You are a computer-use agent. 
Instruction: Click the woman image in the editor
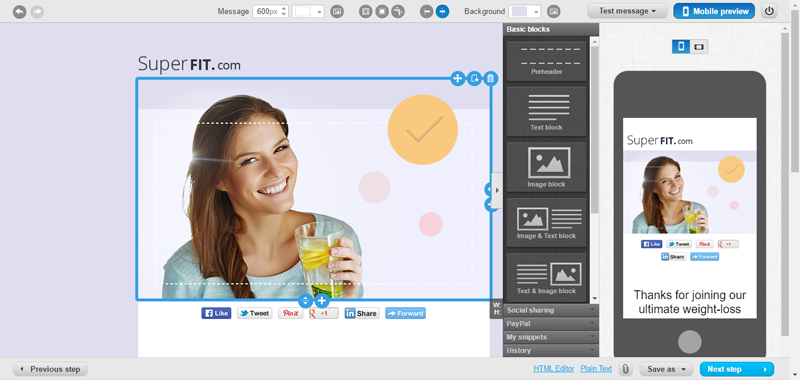[263, 196]
